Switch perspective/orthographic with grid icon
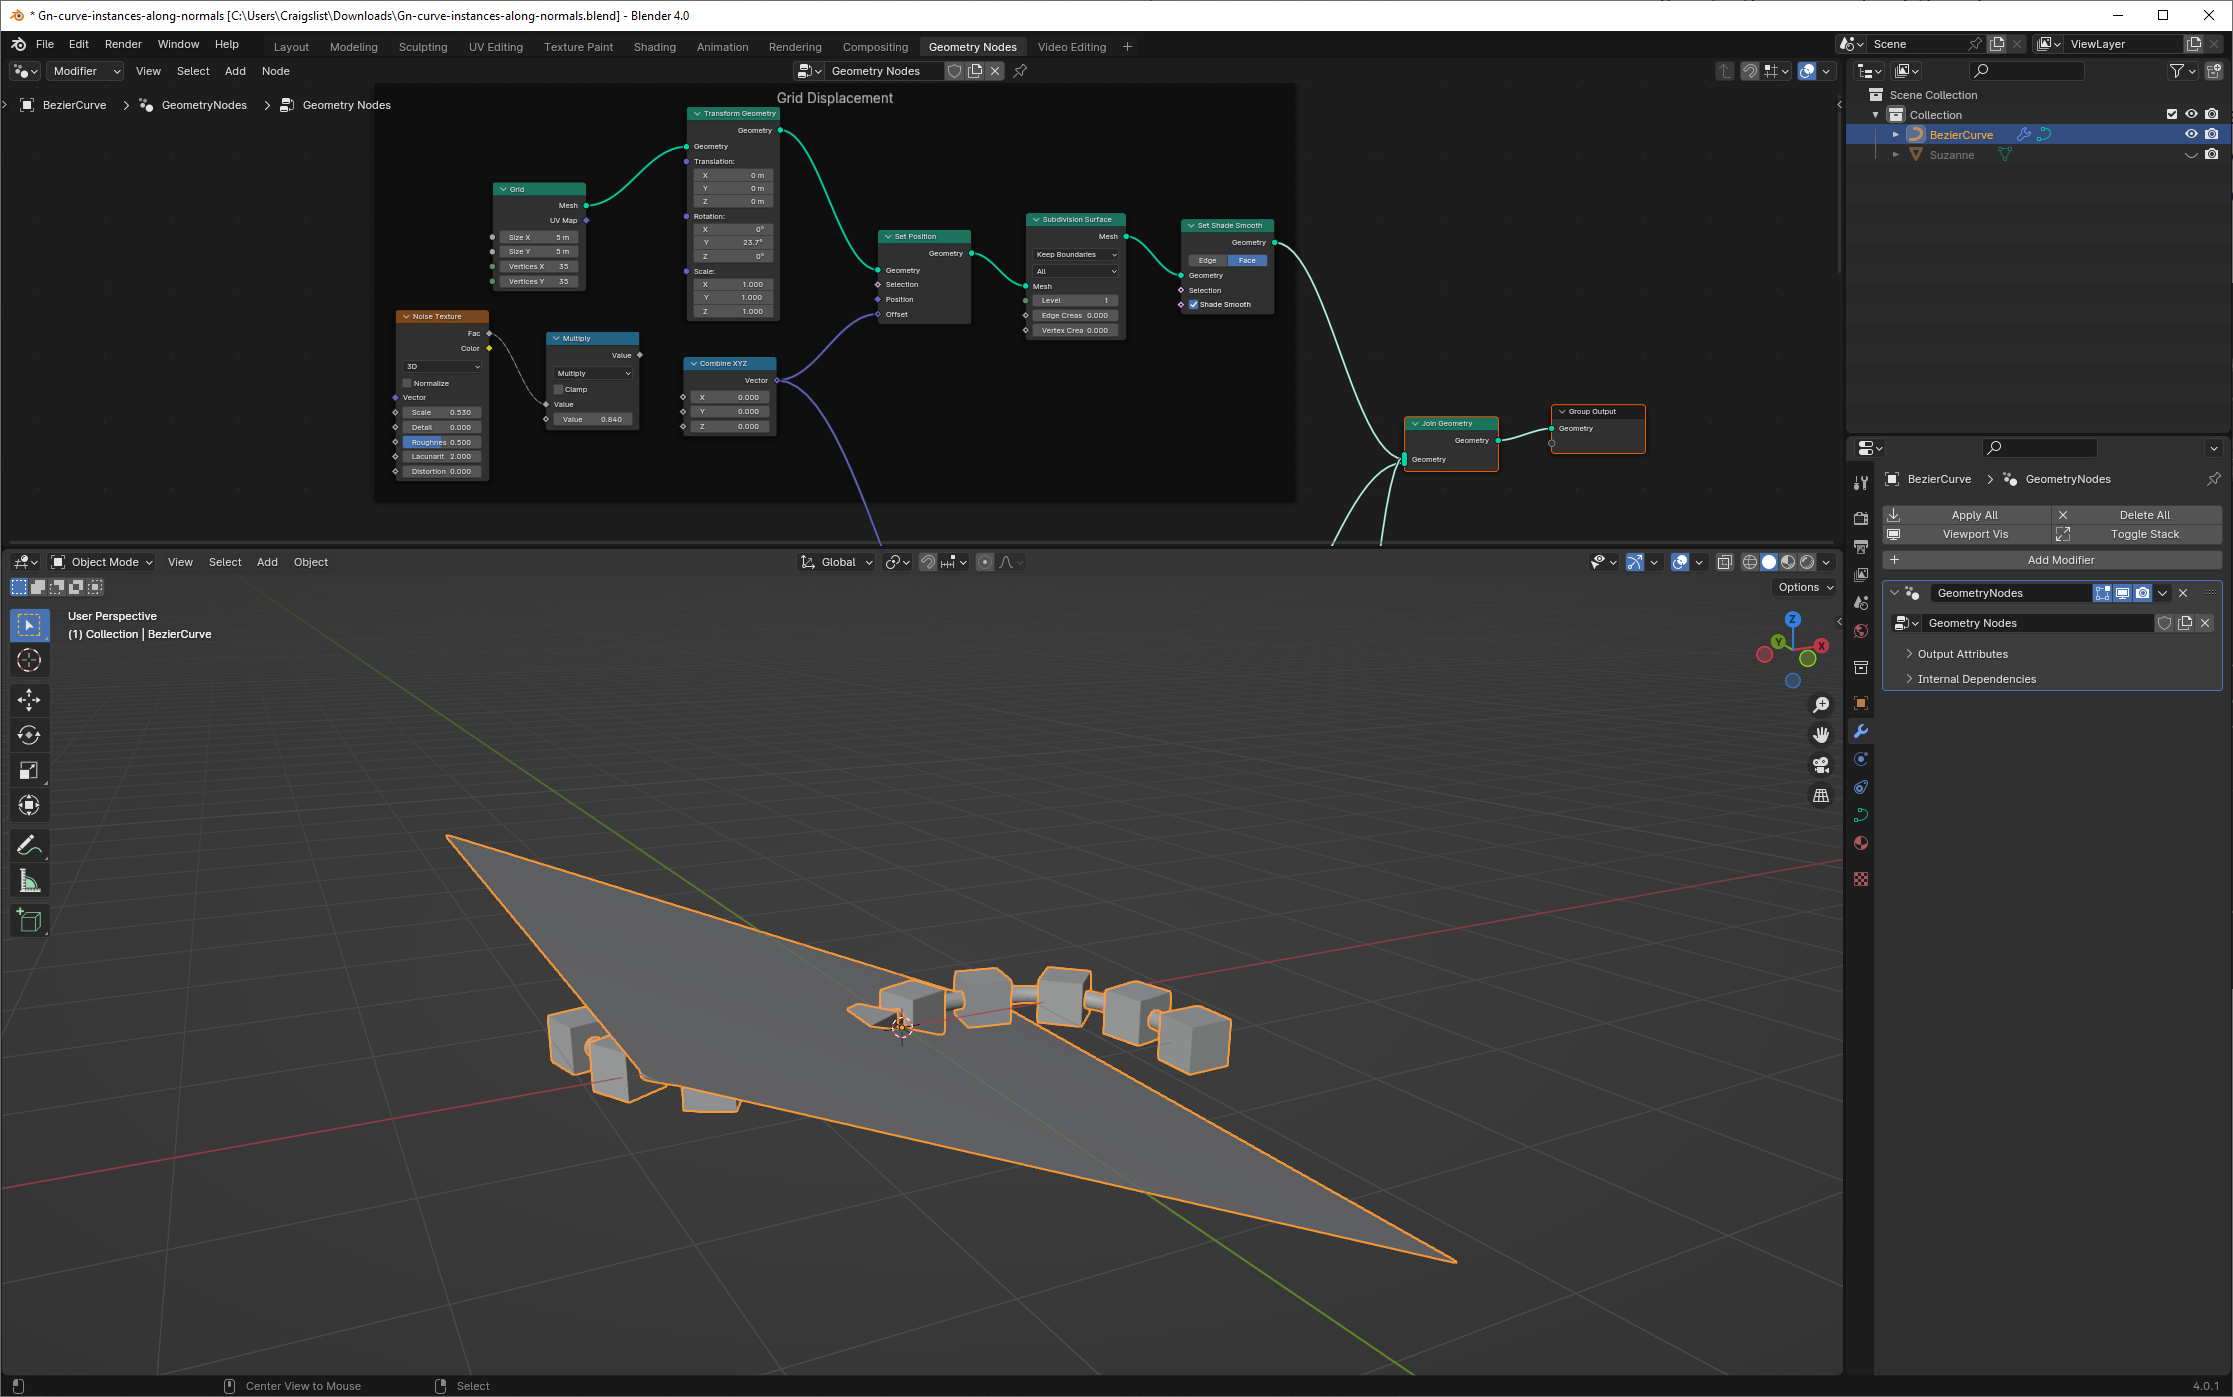The image size is (2233, 1397). tap(1821, 795)
